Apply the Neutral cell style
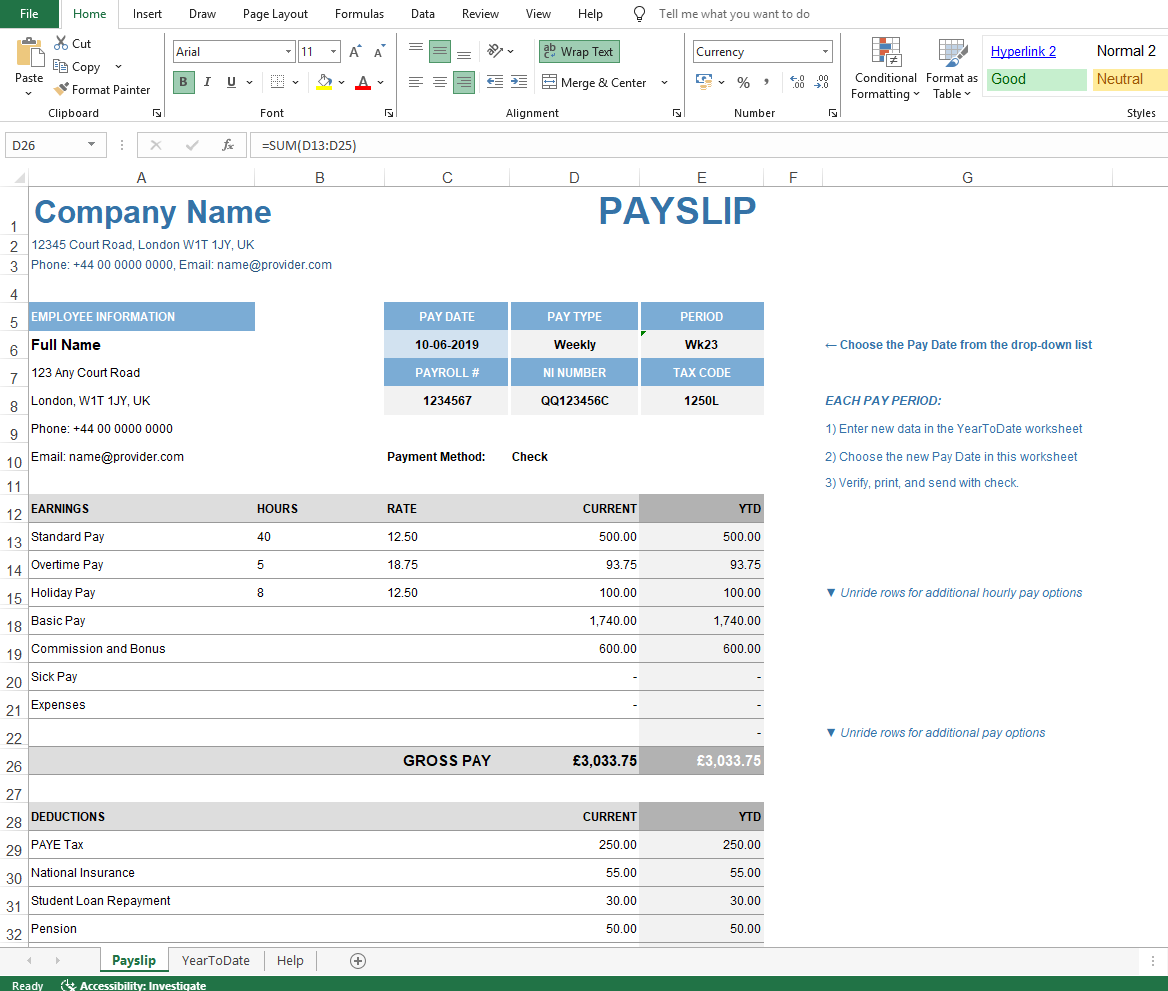 [1129, 79]
